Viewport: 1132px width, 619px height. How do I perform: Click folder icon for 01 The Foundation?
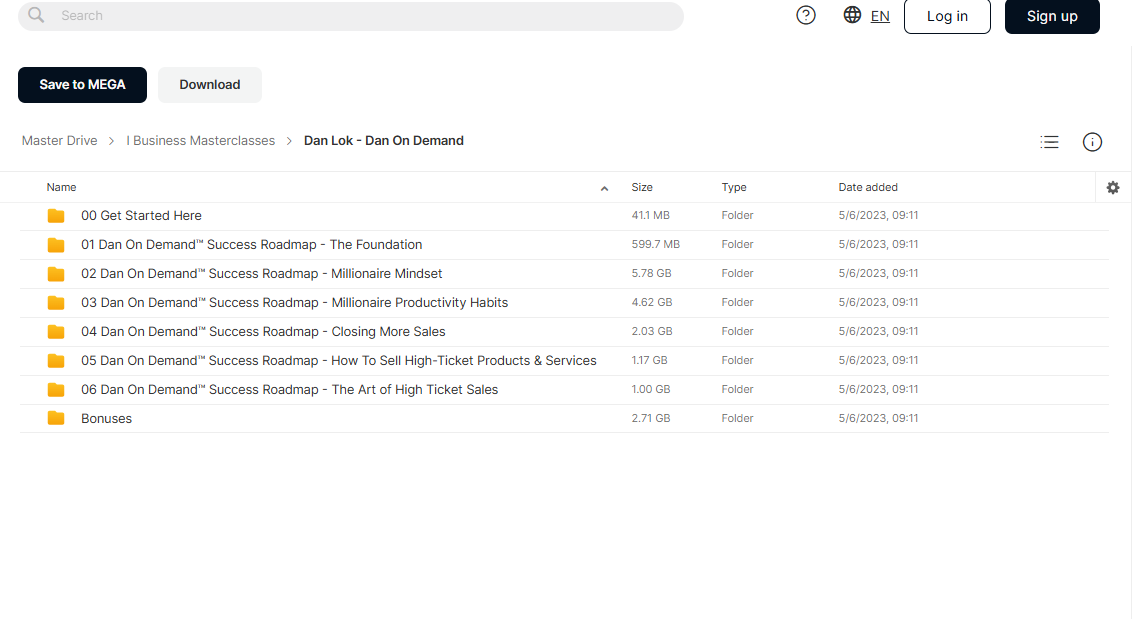tap(56, 245)
